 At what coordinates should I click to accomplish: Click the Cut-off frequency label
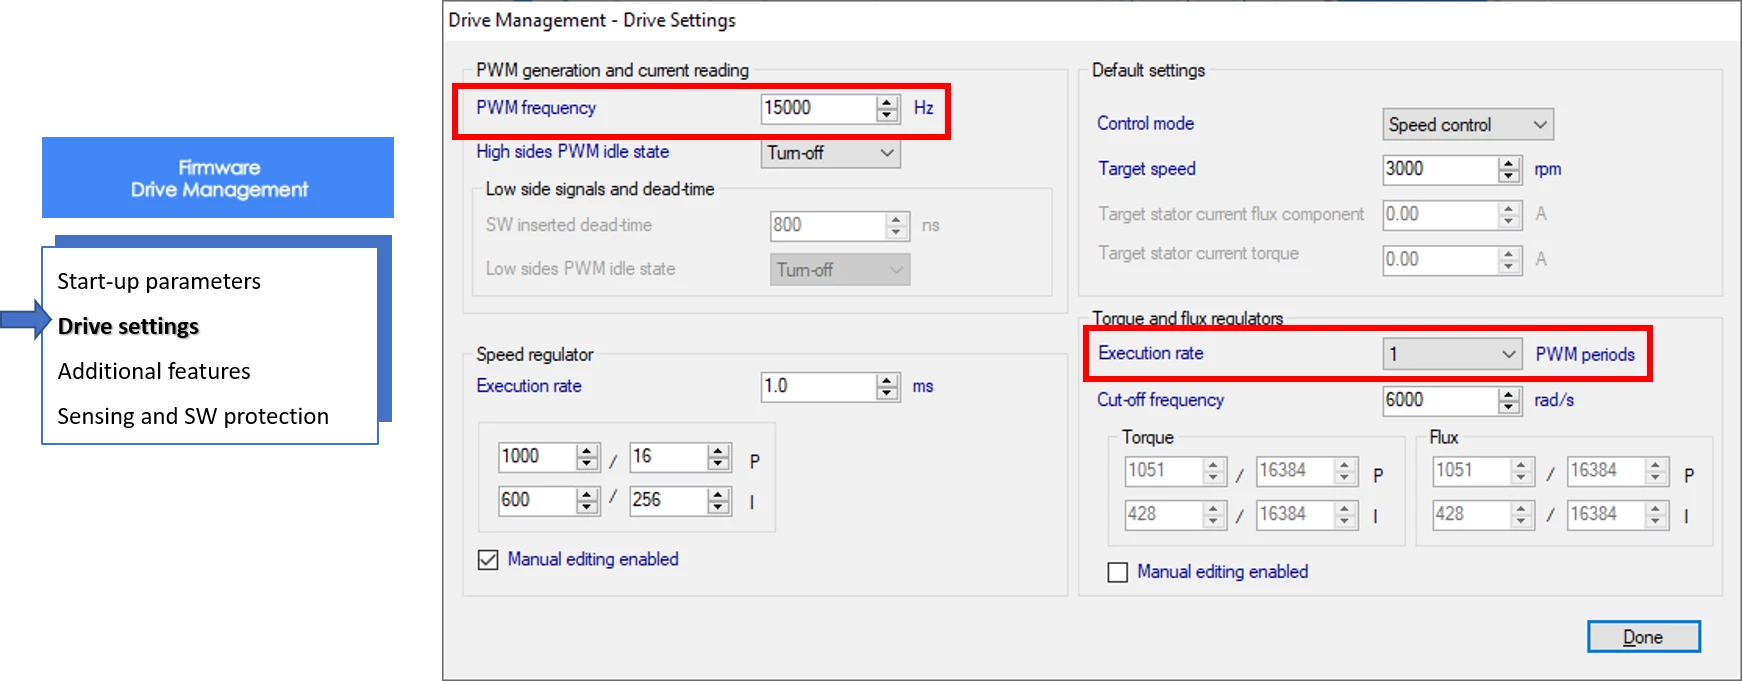[x=1160, y=400]
